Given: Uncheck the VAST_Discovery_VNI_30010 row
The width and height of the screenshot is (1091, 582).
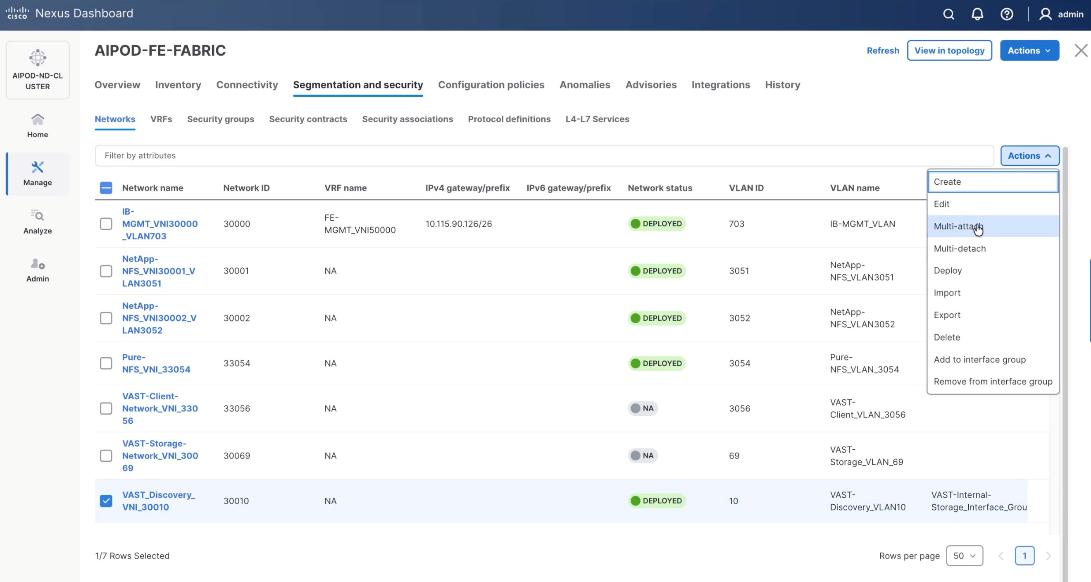Looking at the screenshot, I should point(105,500).
